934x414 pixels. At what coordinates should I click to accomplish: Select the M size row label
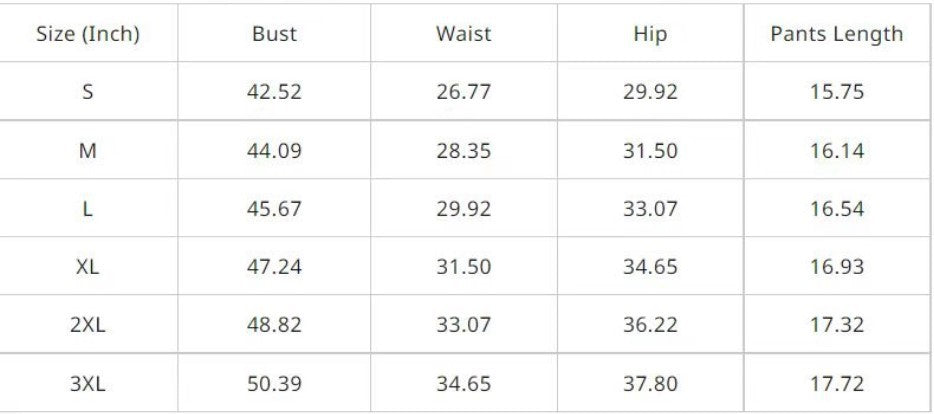[x=88, y=151]
